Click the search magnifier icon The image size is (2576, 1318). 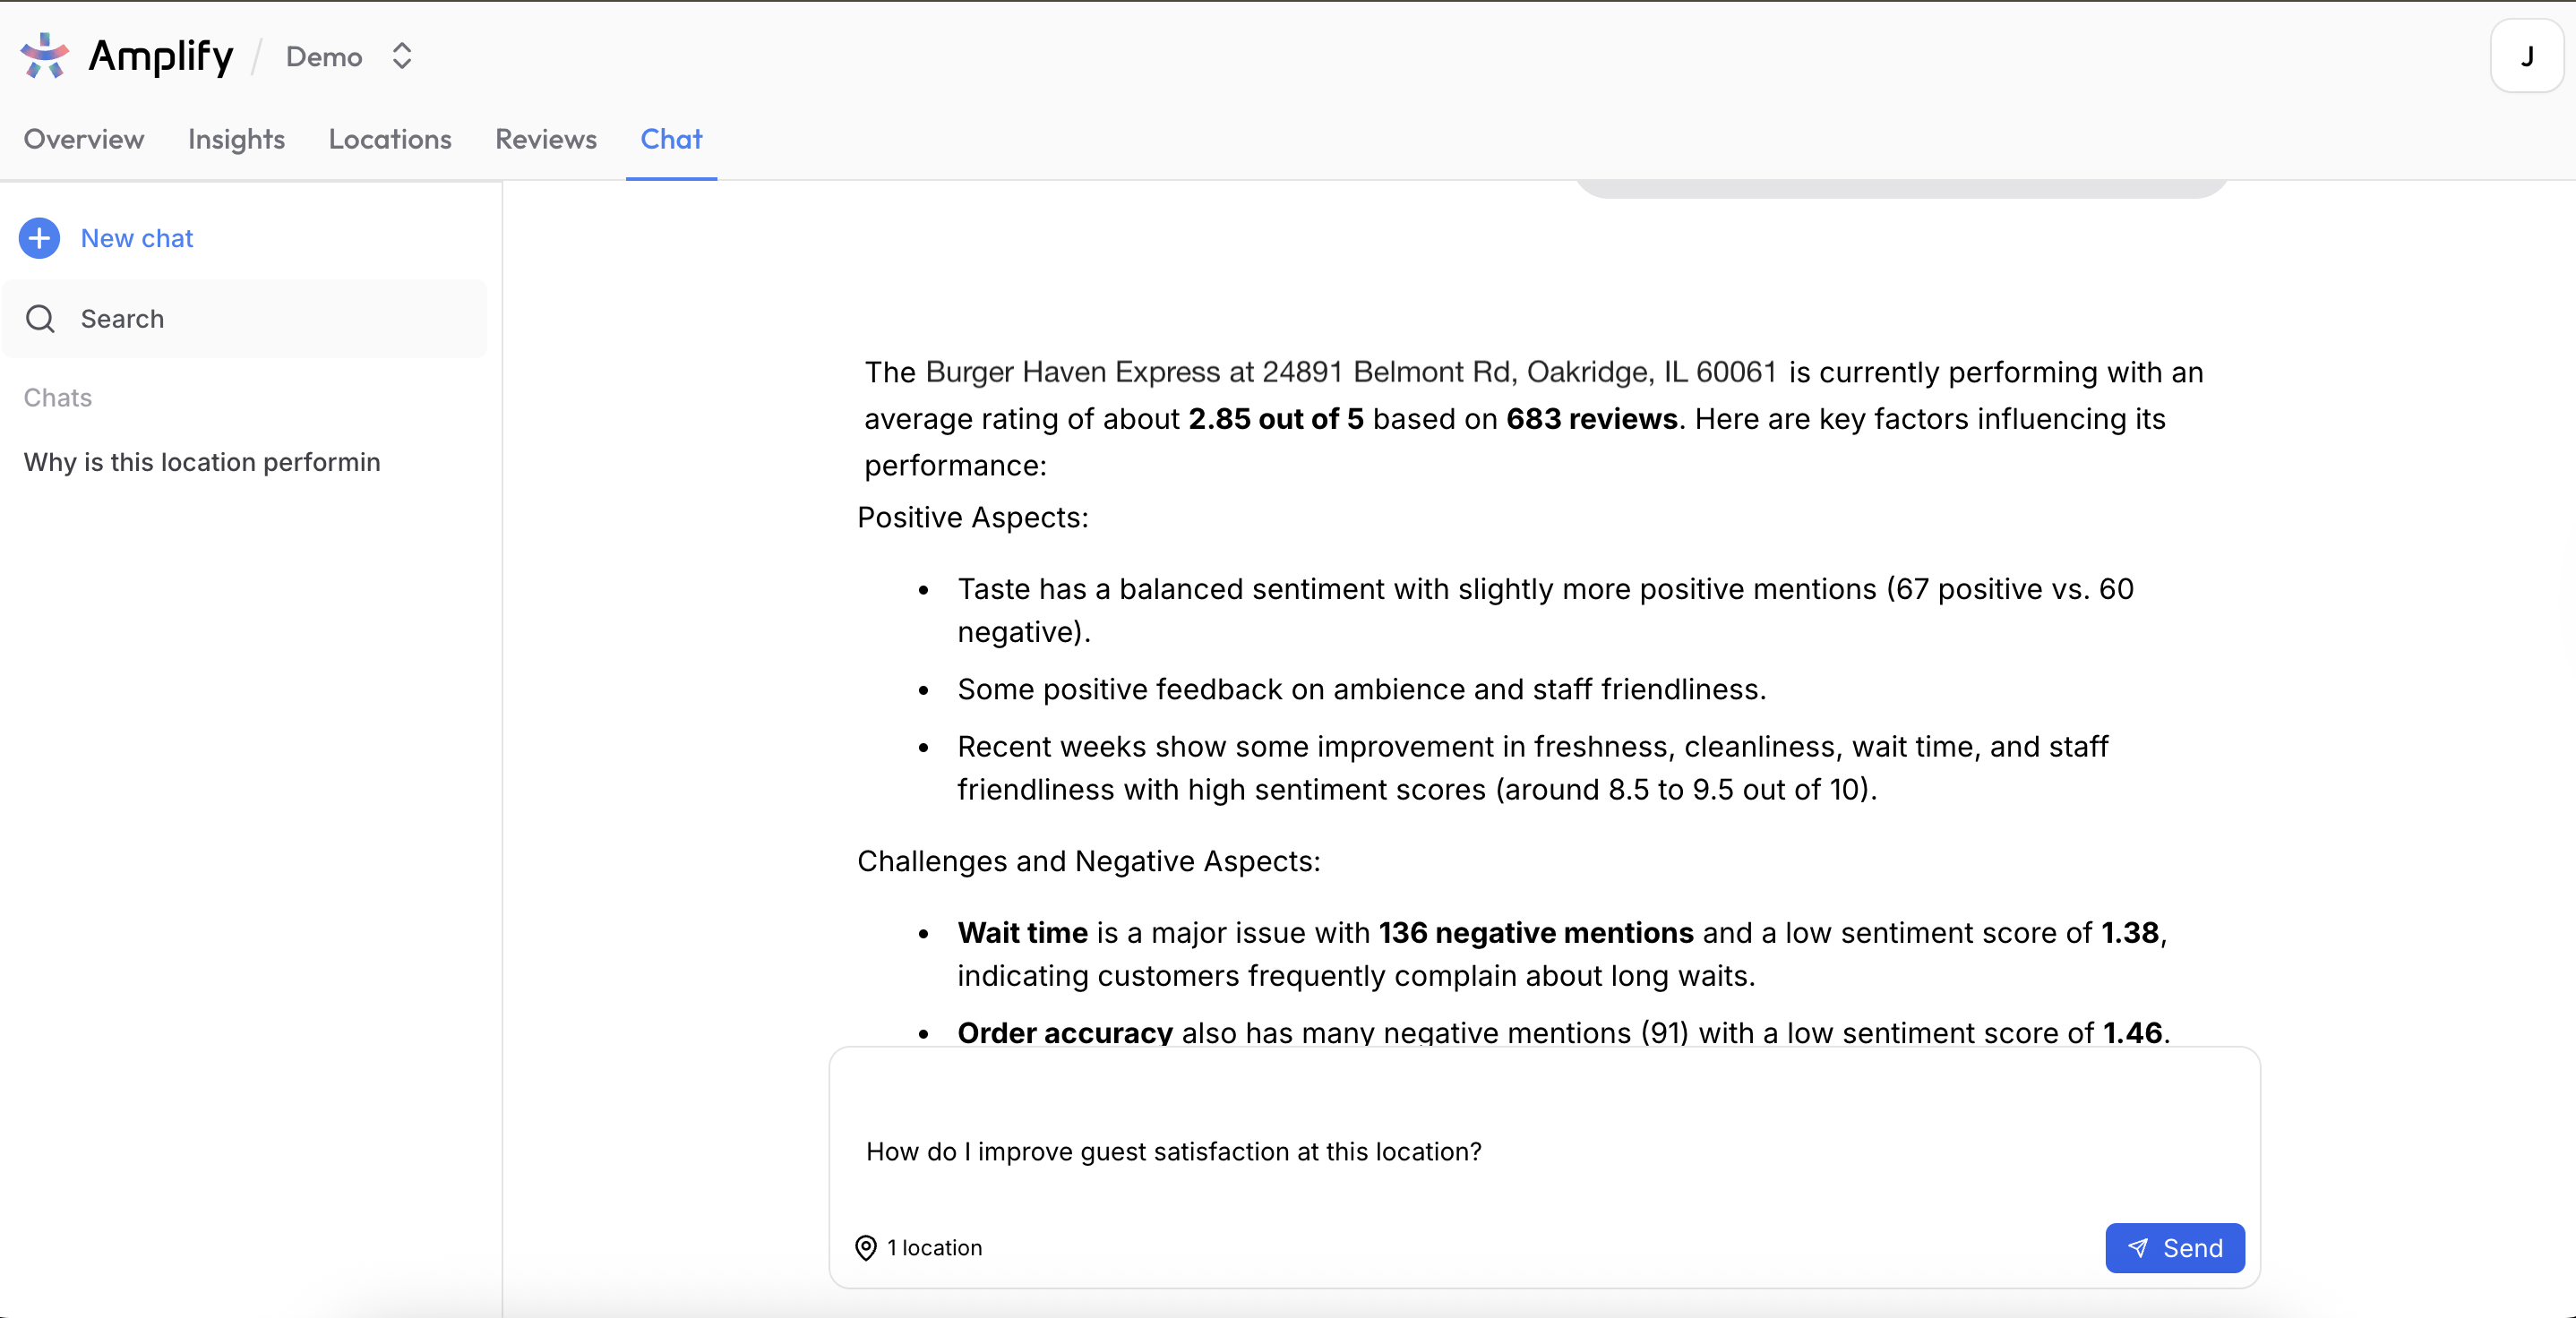tap(40, 319)
